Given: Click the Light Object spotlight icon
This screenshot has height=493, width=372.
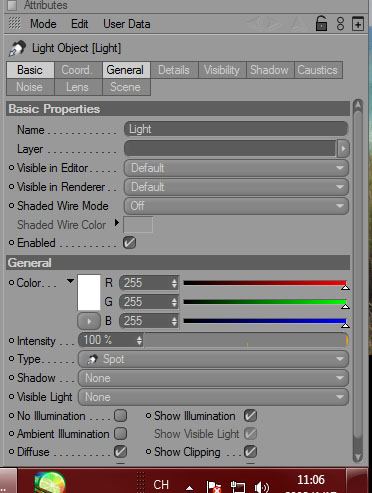Looking at the screenshot, I should tap(17, 48).
